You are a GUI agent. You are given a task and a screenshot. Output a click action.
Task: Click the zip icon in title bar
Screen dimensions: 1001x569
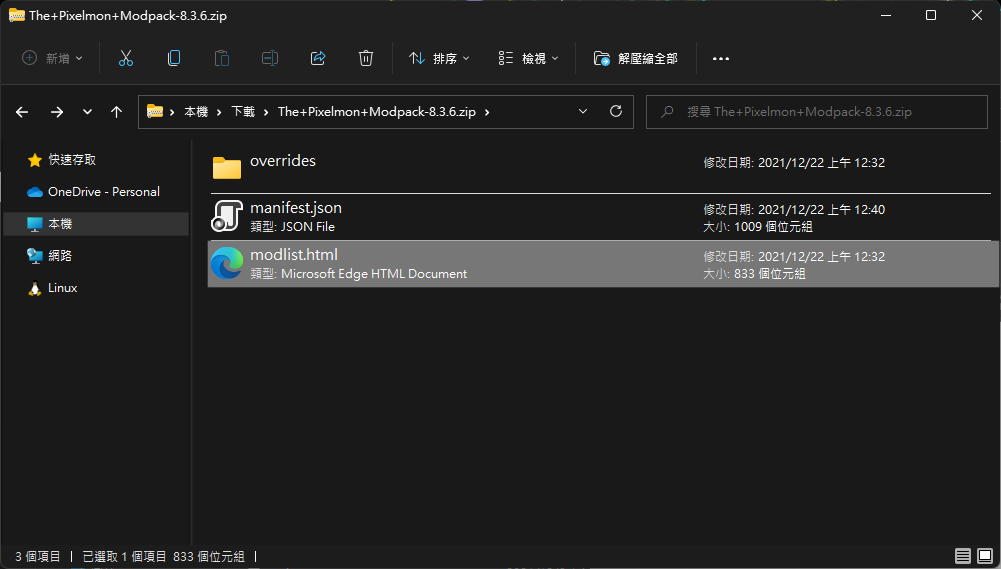(x=17, y=15)
